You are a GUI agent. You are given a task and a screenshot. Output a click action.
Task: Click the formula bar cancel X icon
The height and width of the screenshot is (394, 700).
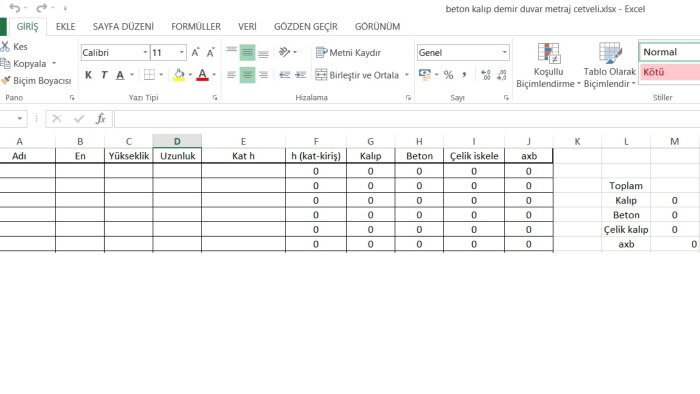coord(57,118)
